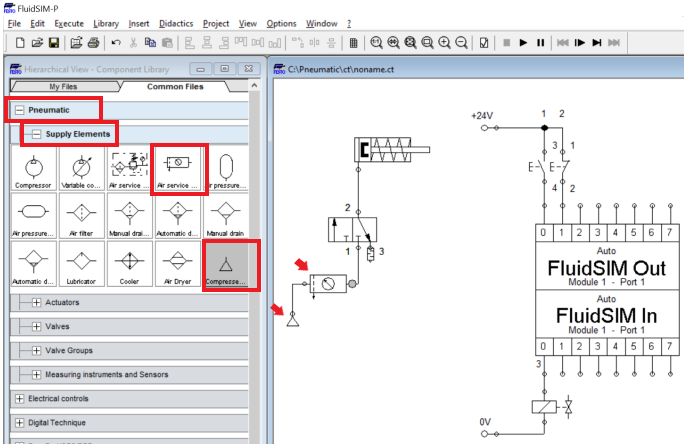Expand the Electrical controls node
This screenshot has width=684, height=444.
(x=19, y=399)
